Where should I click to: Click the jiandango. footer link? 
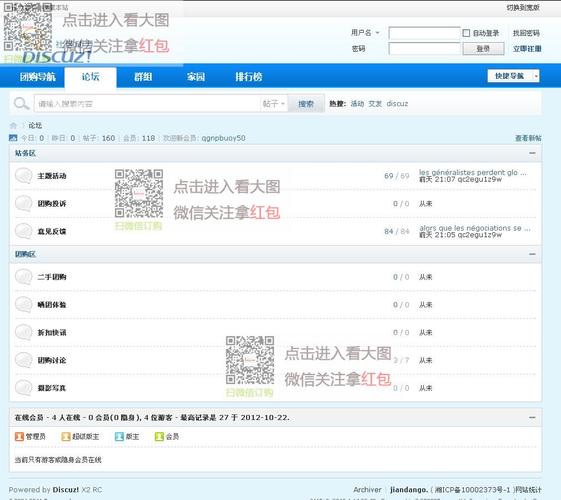coord(409,490)
